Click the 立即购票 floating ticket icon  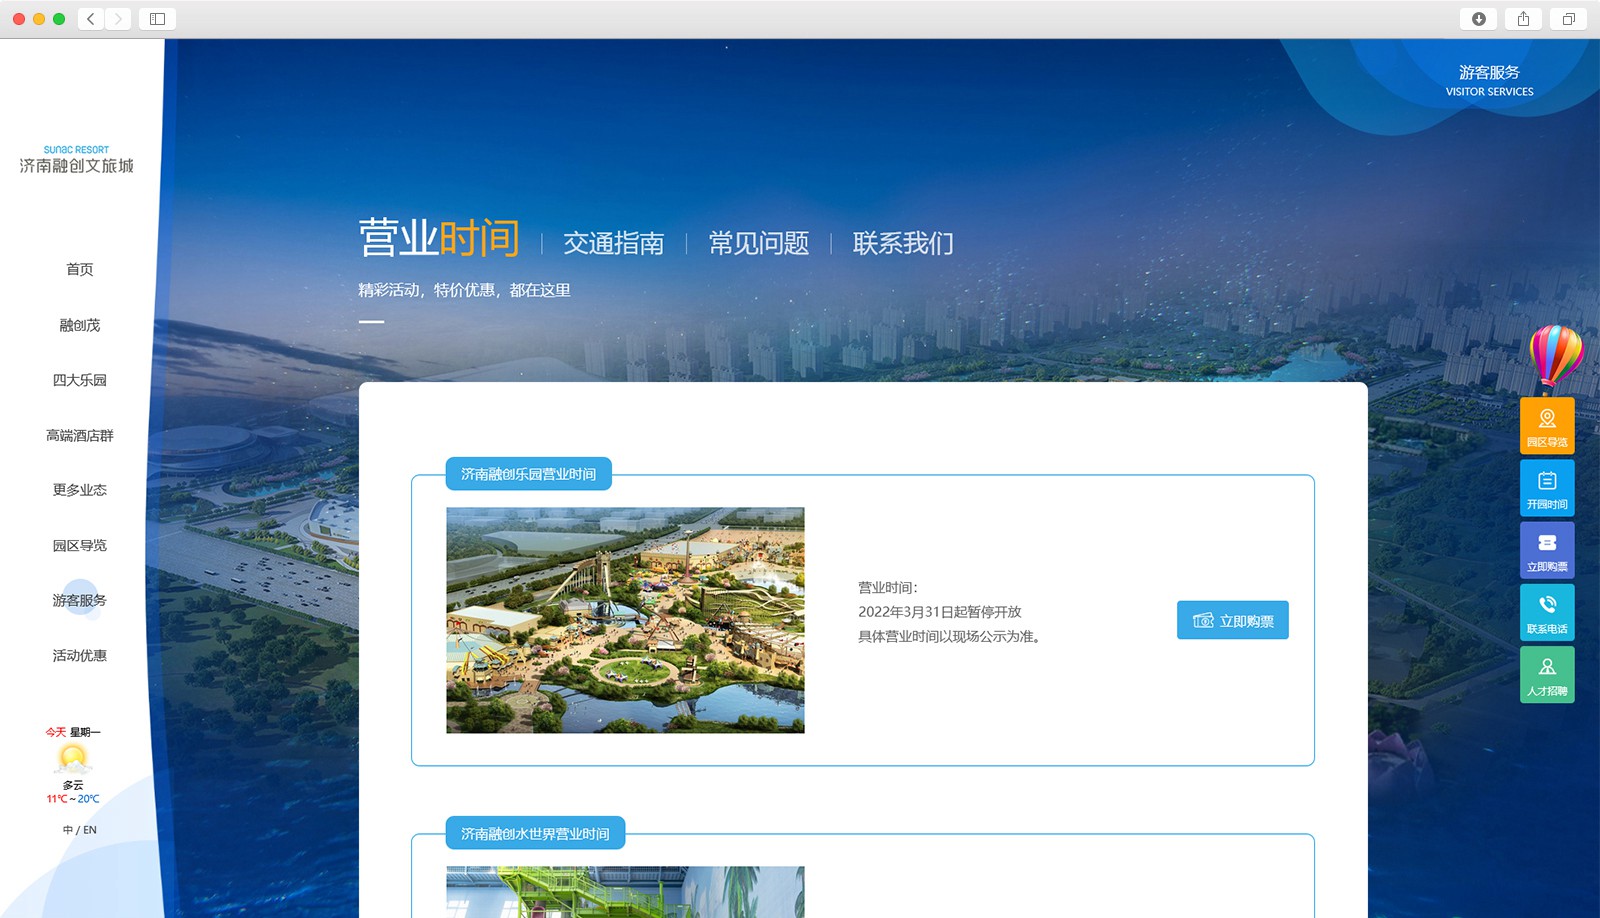(1547, 550)
